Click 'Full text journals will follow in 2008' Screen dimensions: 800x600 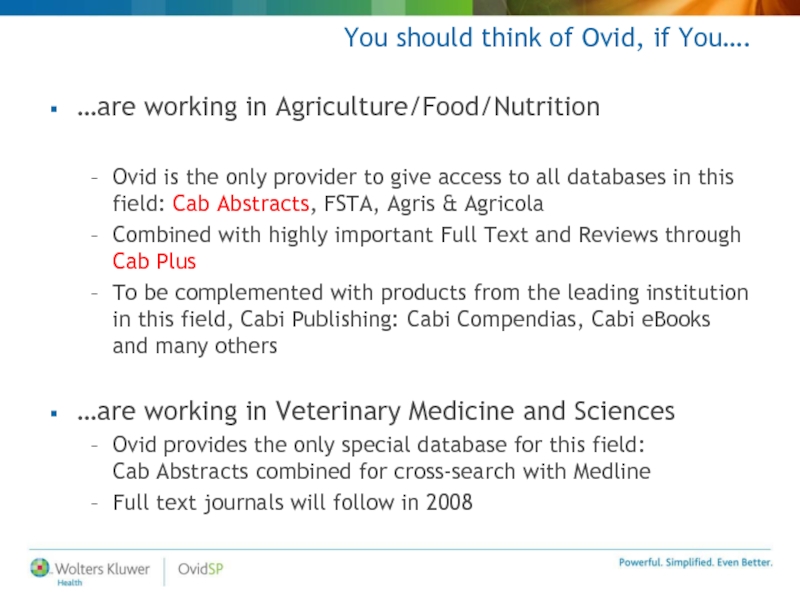click(x=293, y=503)
